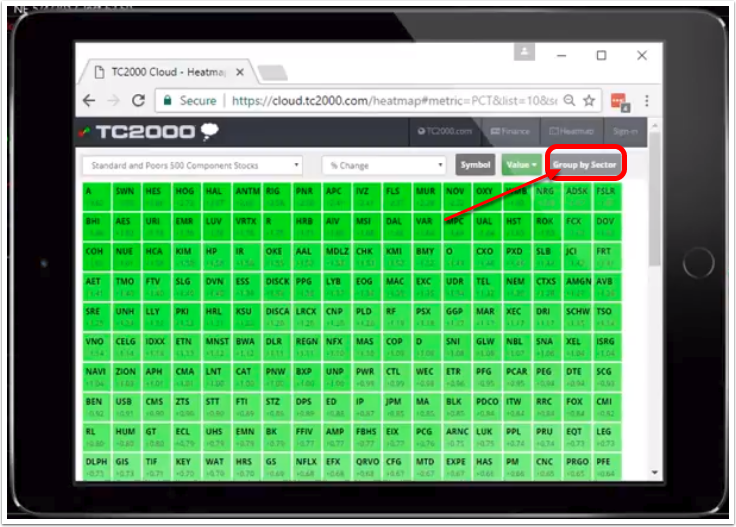
Task: Go back with the browser back arrow
Action: coord(89,100)
